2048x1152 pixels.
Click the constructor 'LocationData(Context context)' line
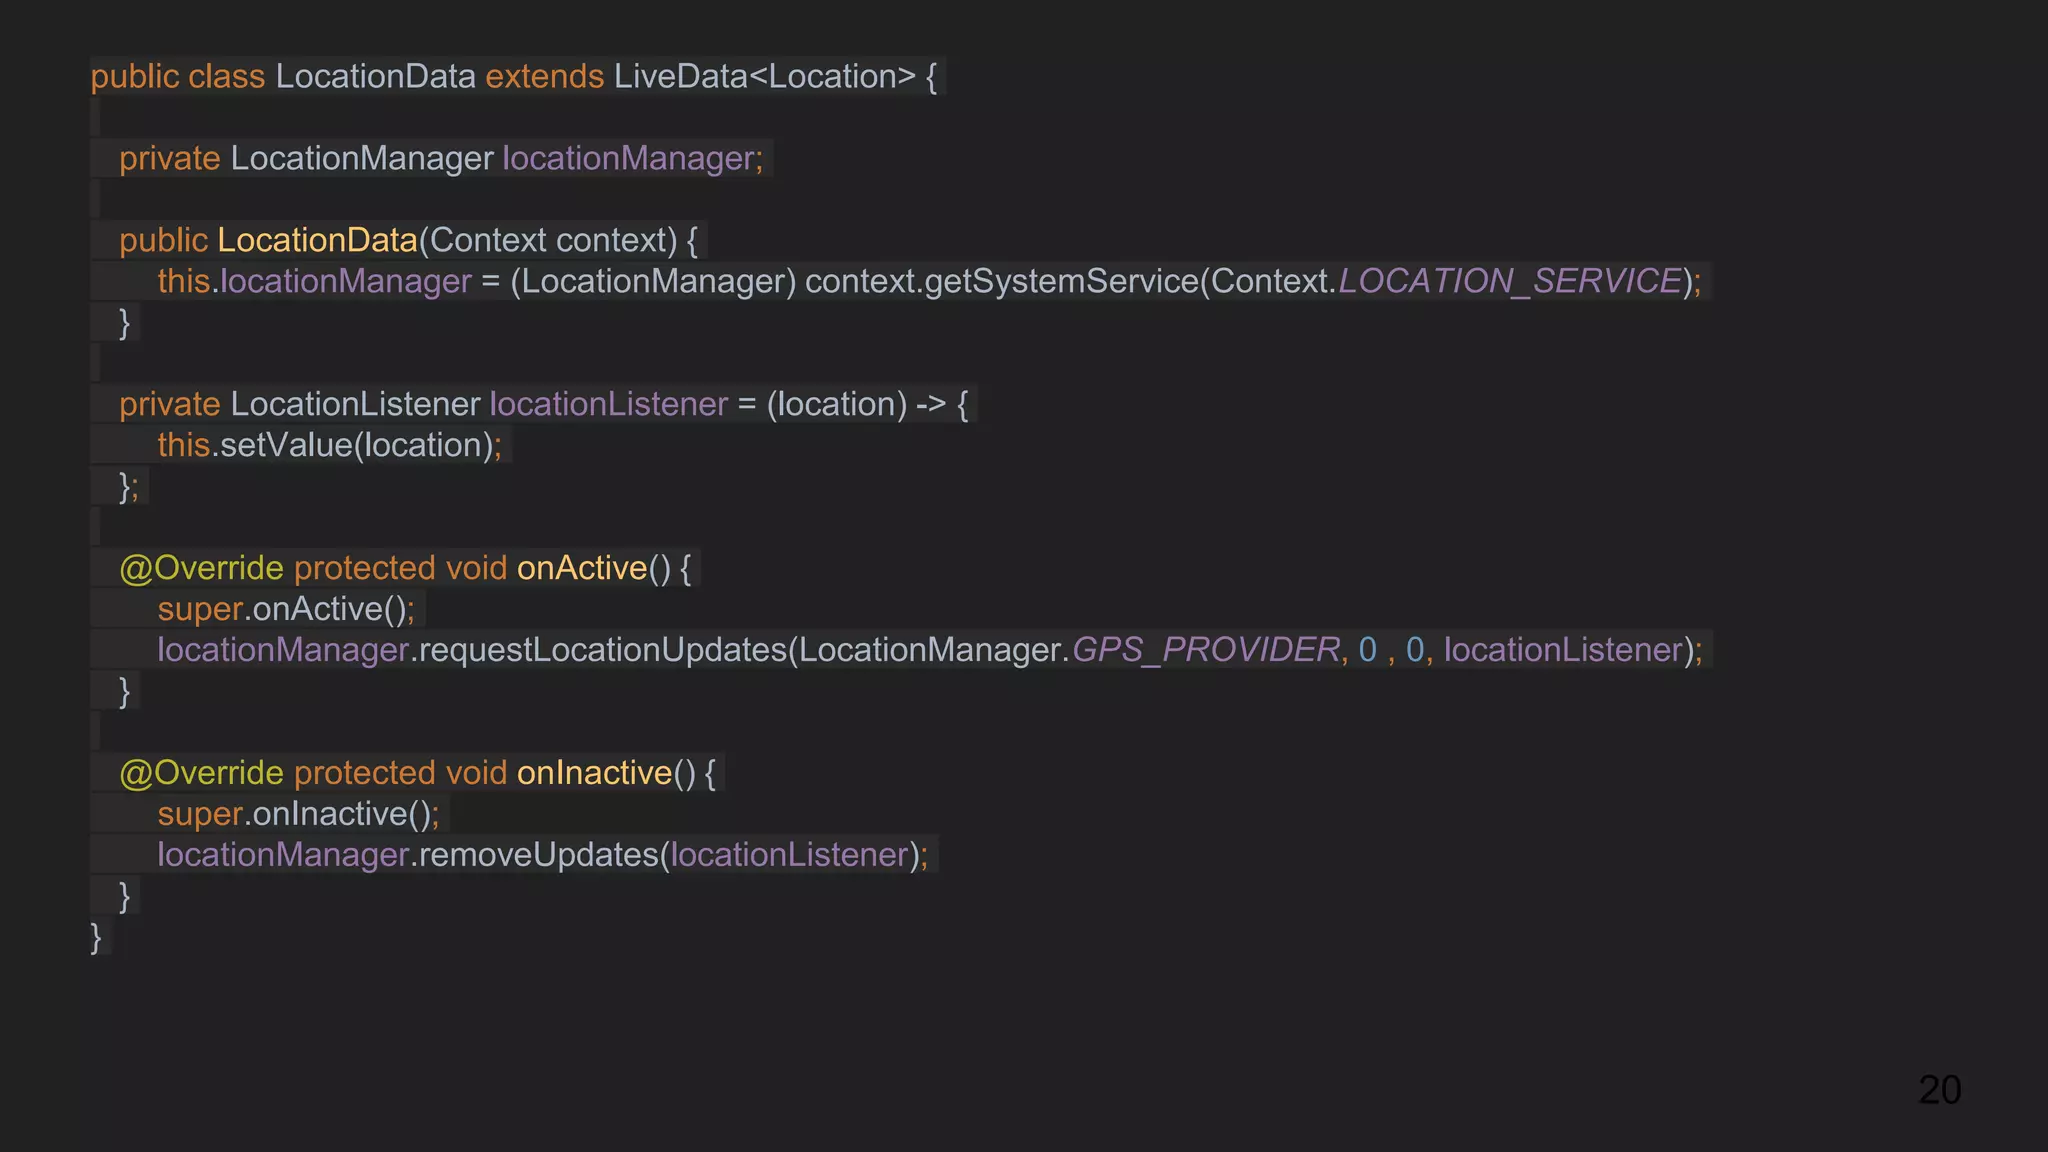click(x=408, y=241)
